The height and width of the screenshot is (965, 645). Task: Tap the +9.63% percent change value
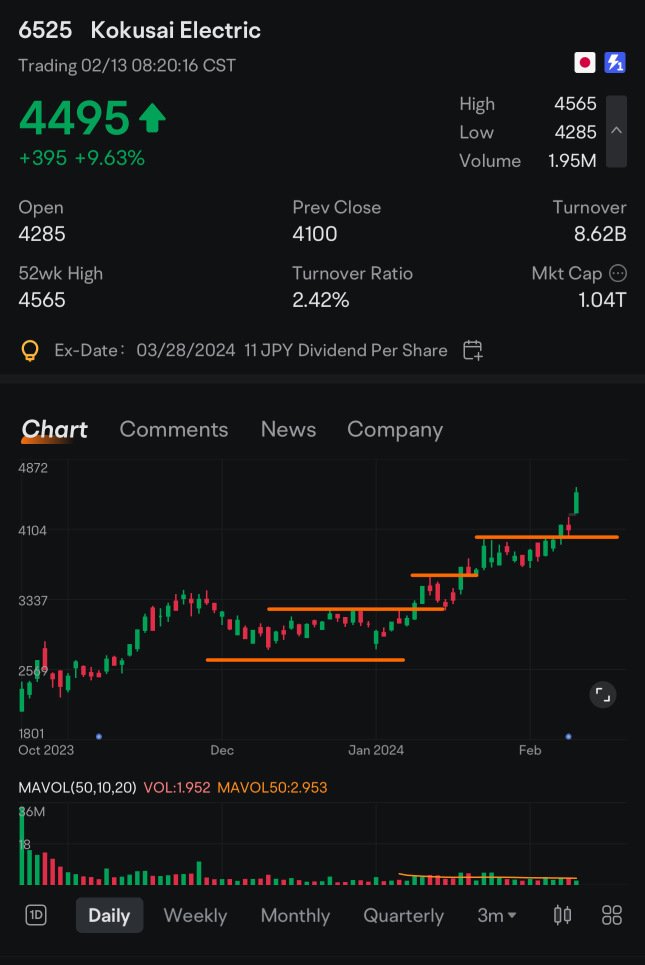pyautogui.click(x=110, y=158)
